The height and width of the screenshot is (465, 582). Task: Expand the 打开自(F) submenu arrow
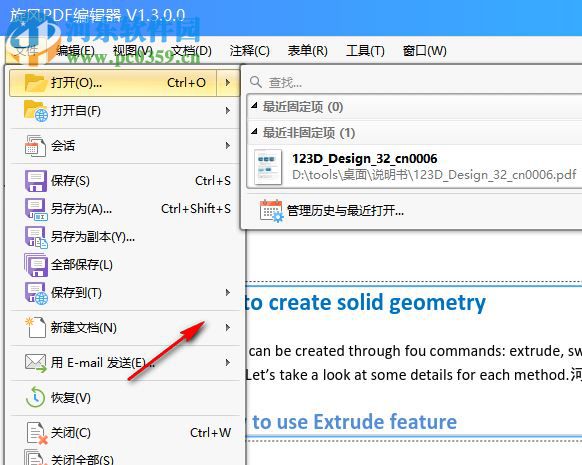tap(228, 111)
